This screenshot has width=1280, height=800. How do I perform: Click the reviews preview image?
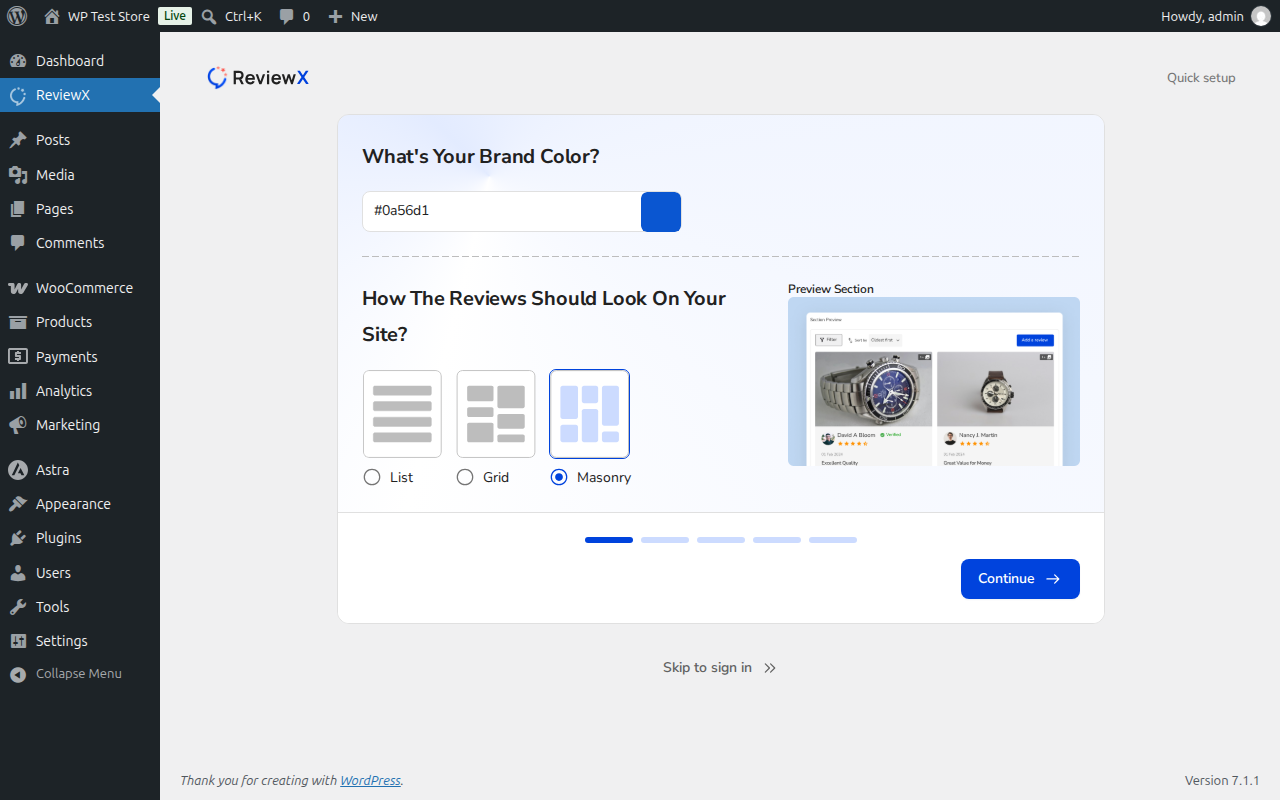(934, 381)
